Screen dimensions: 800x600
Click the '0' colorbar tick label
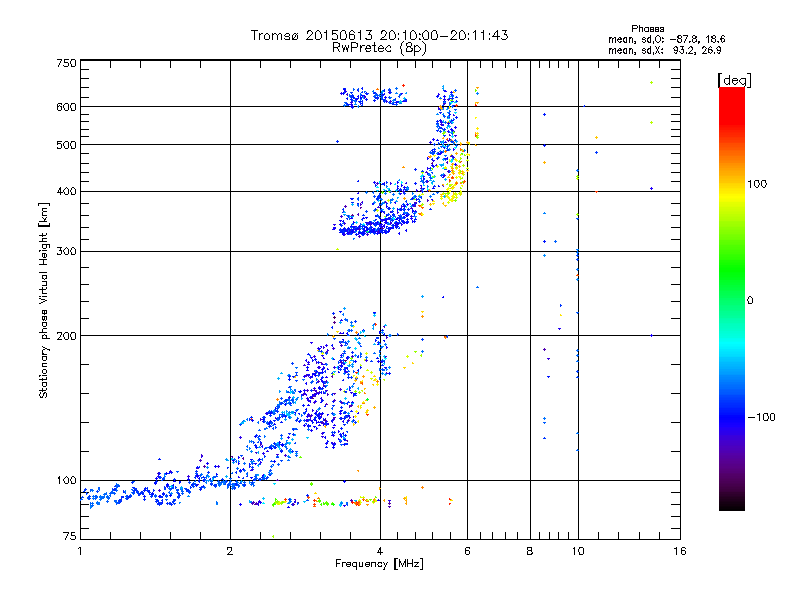(x=750, y=301)
